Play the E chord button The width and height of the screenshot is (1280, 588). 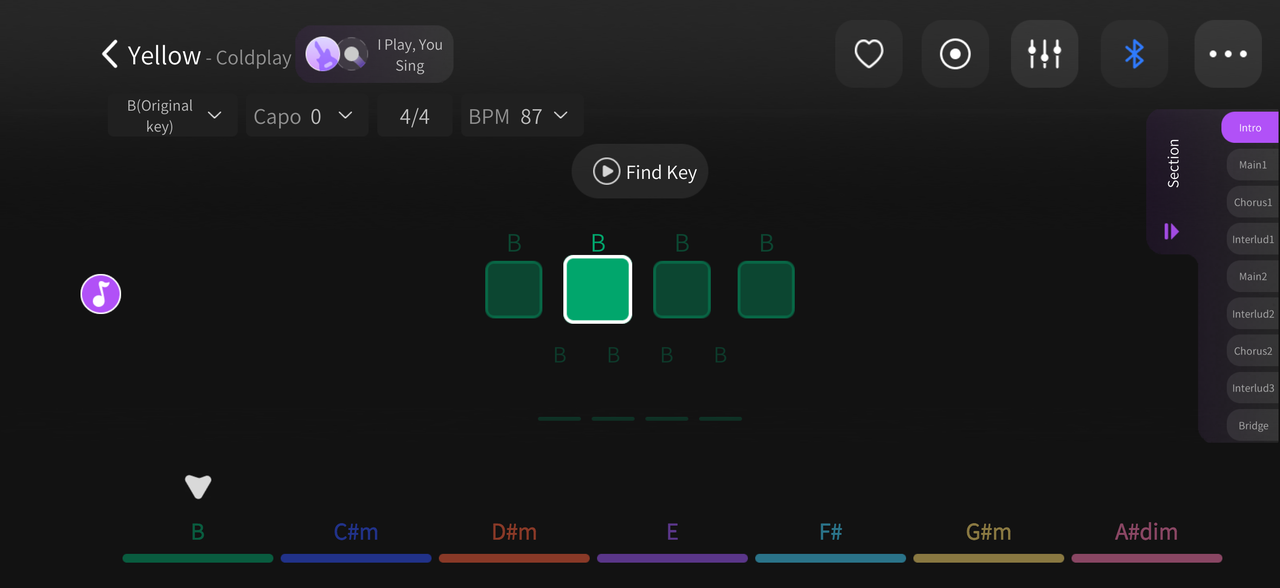click(672, 542)
